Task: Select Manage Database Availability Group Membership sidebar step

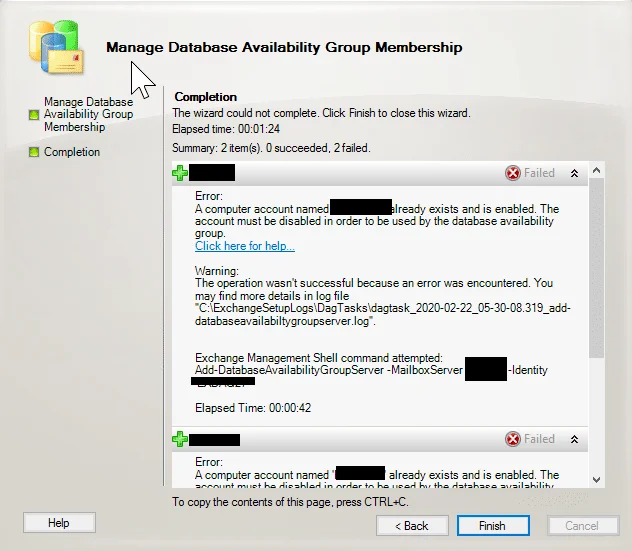Action: (88, 114)
